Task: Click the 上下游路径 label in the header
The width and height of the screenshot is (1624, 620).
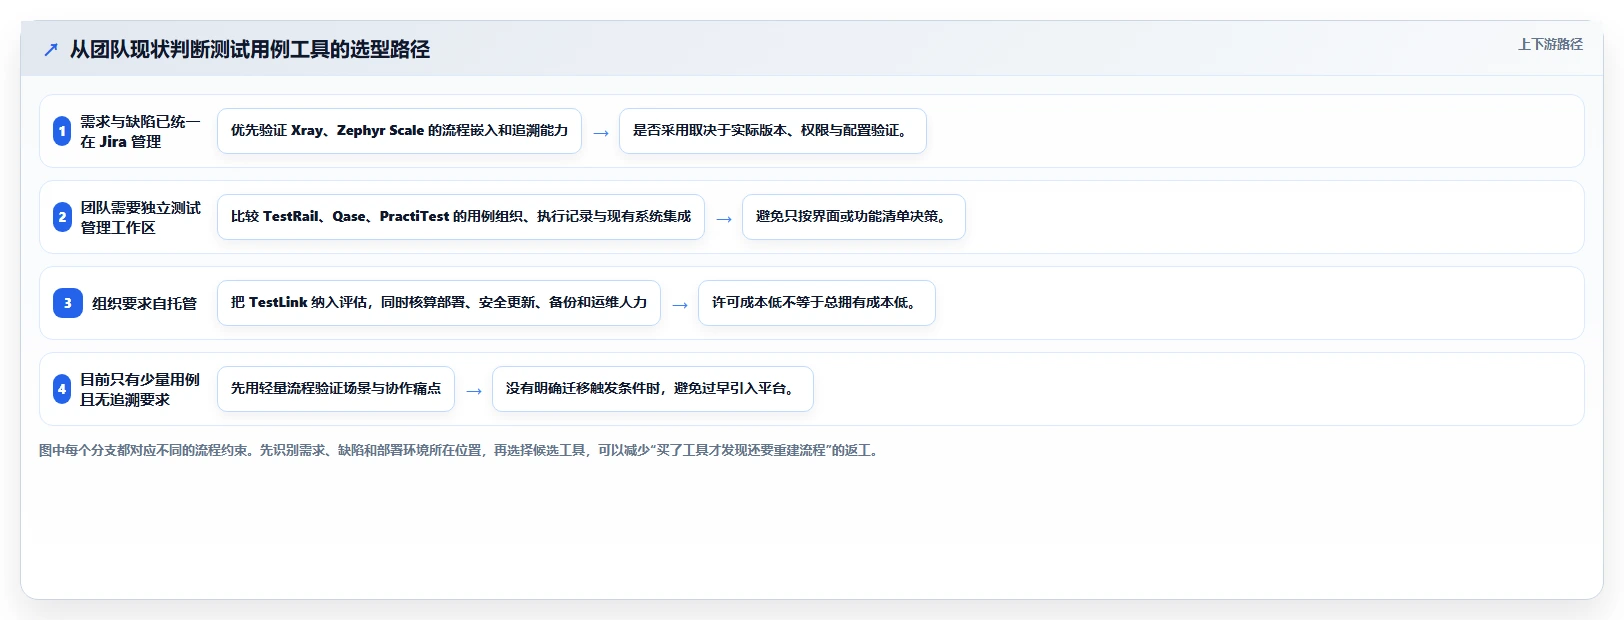Action: (x=1550, y=44)
